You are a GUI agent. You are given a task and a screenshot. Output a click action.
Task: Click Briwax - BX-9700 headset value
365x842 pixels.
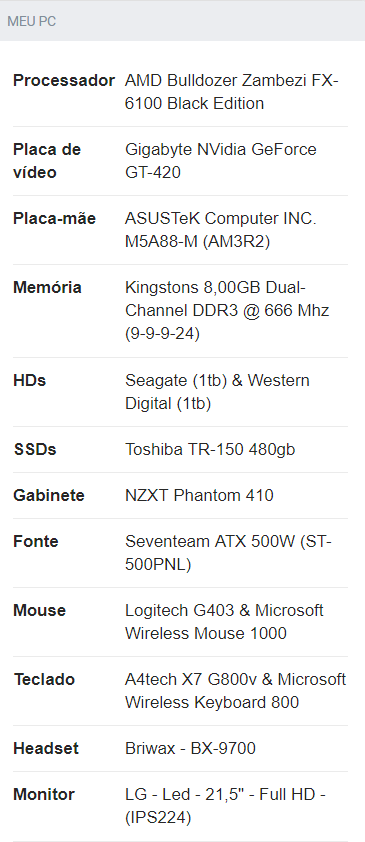190,748
